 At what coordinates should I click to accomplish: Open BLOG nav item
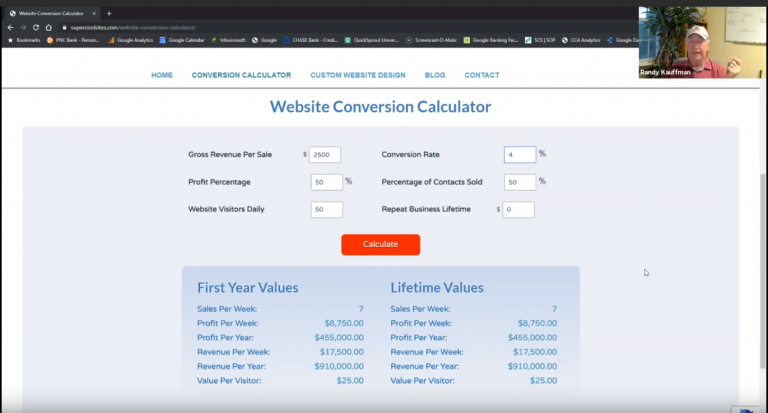coord(435,75)
